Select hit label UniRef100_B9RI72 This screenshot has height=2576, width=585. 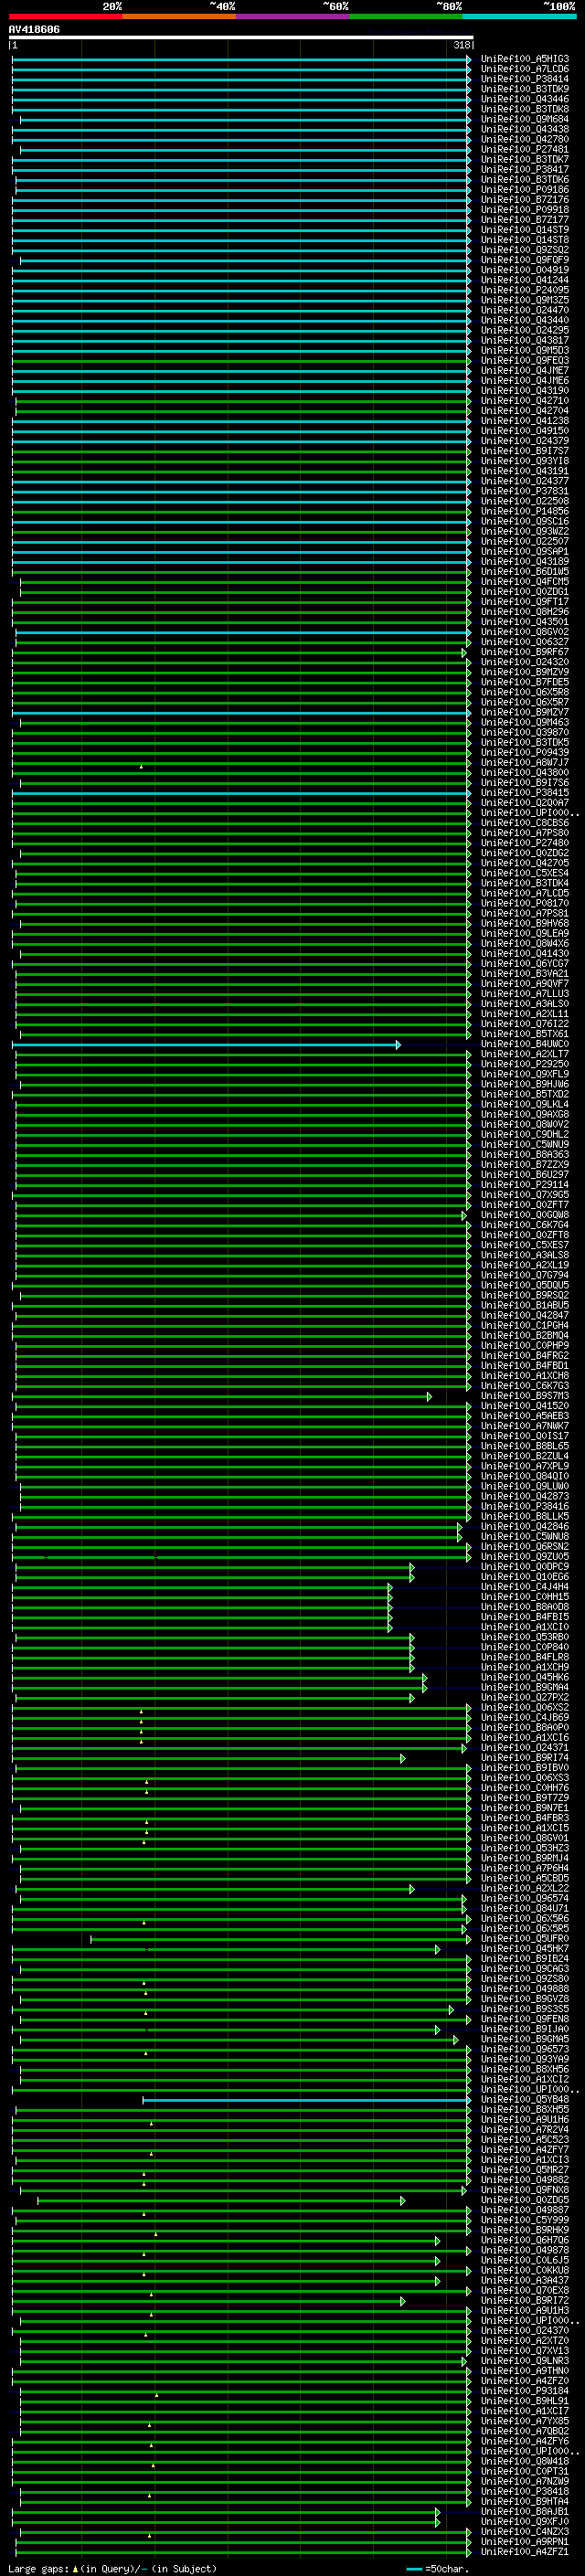tap(525, 2301)
